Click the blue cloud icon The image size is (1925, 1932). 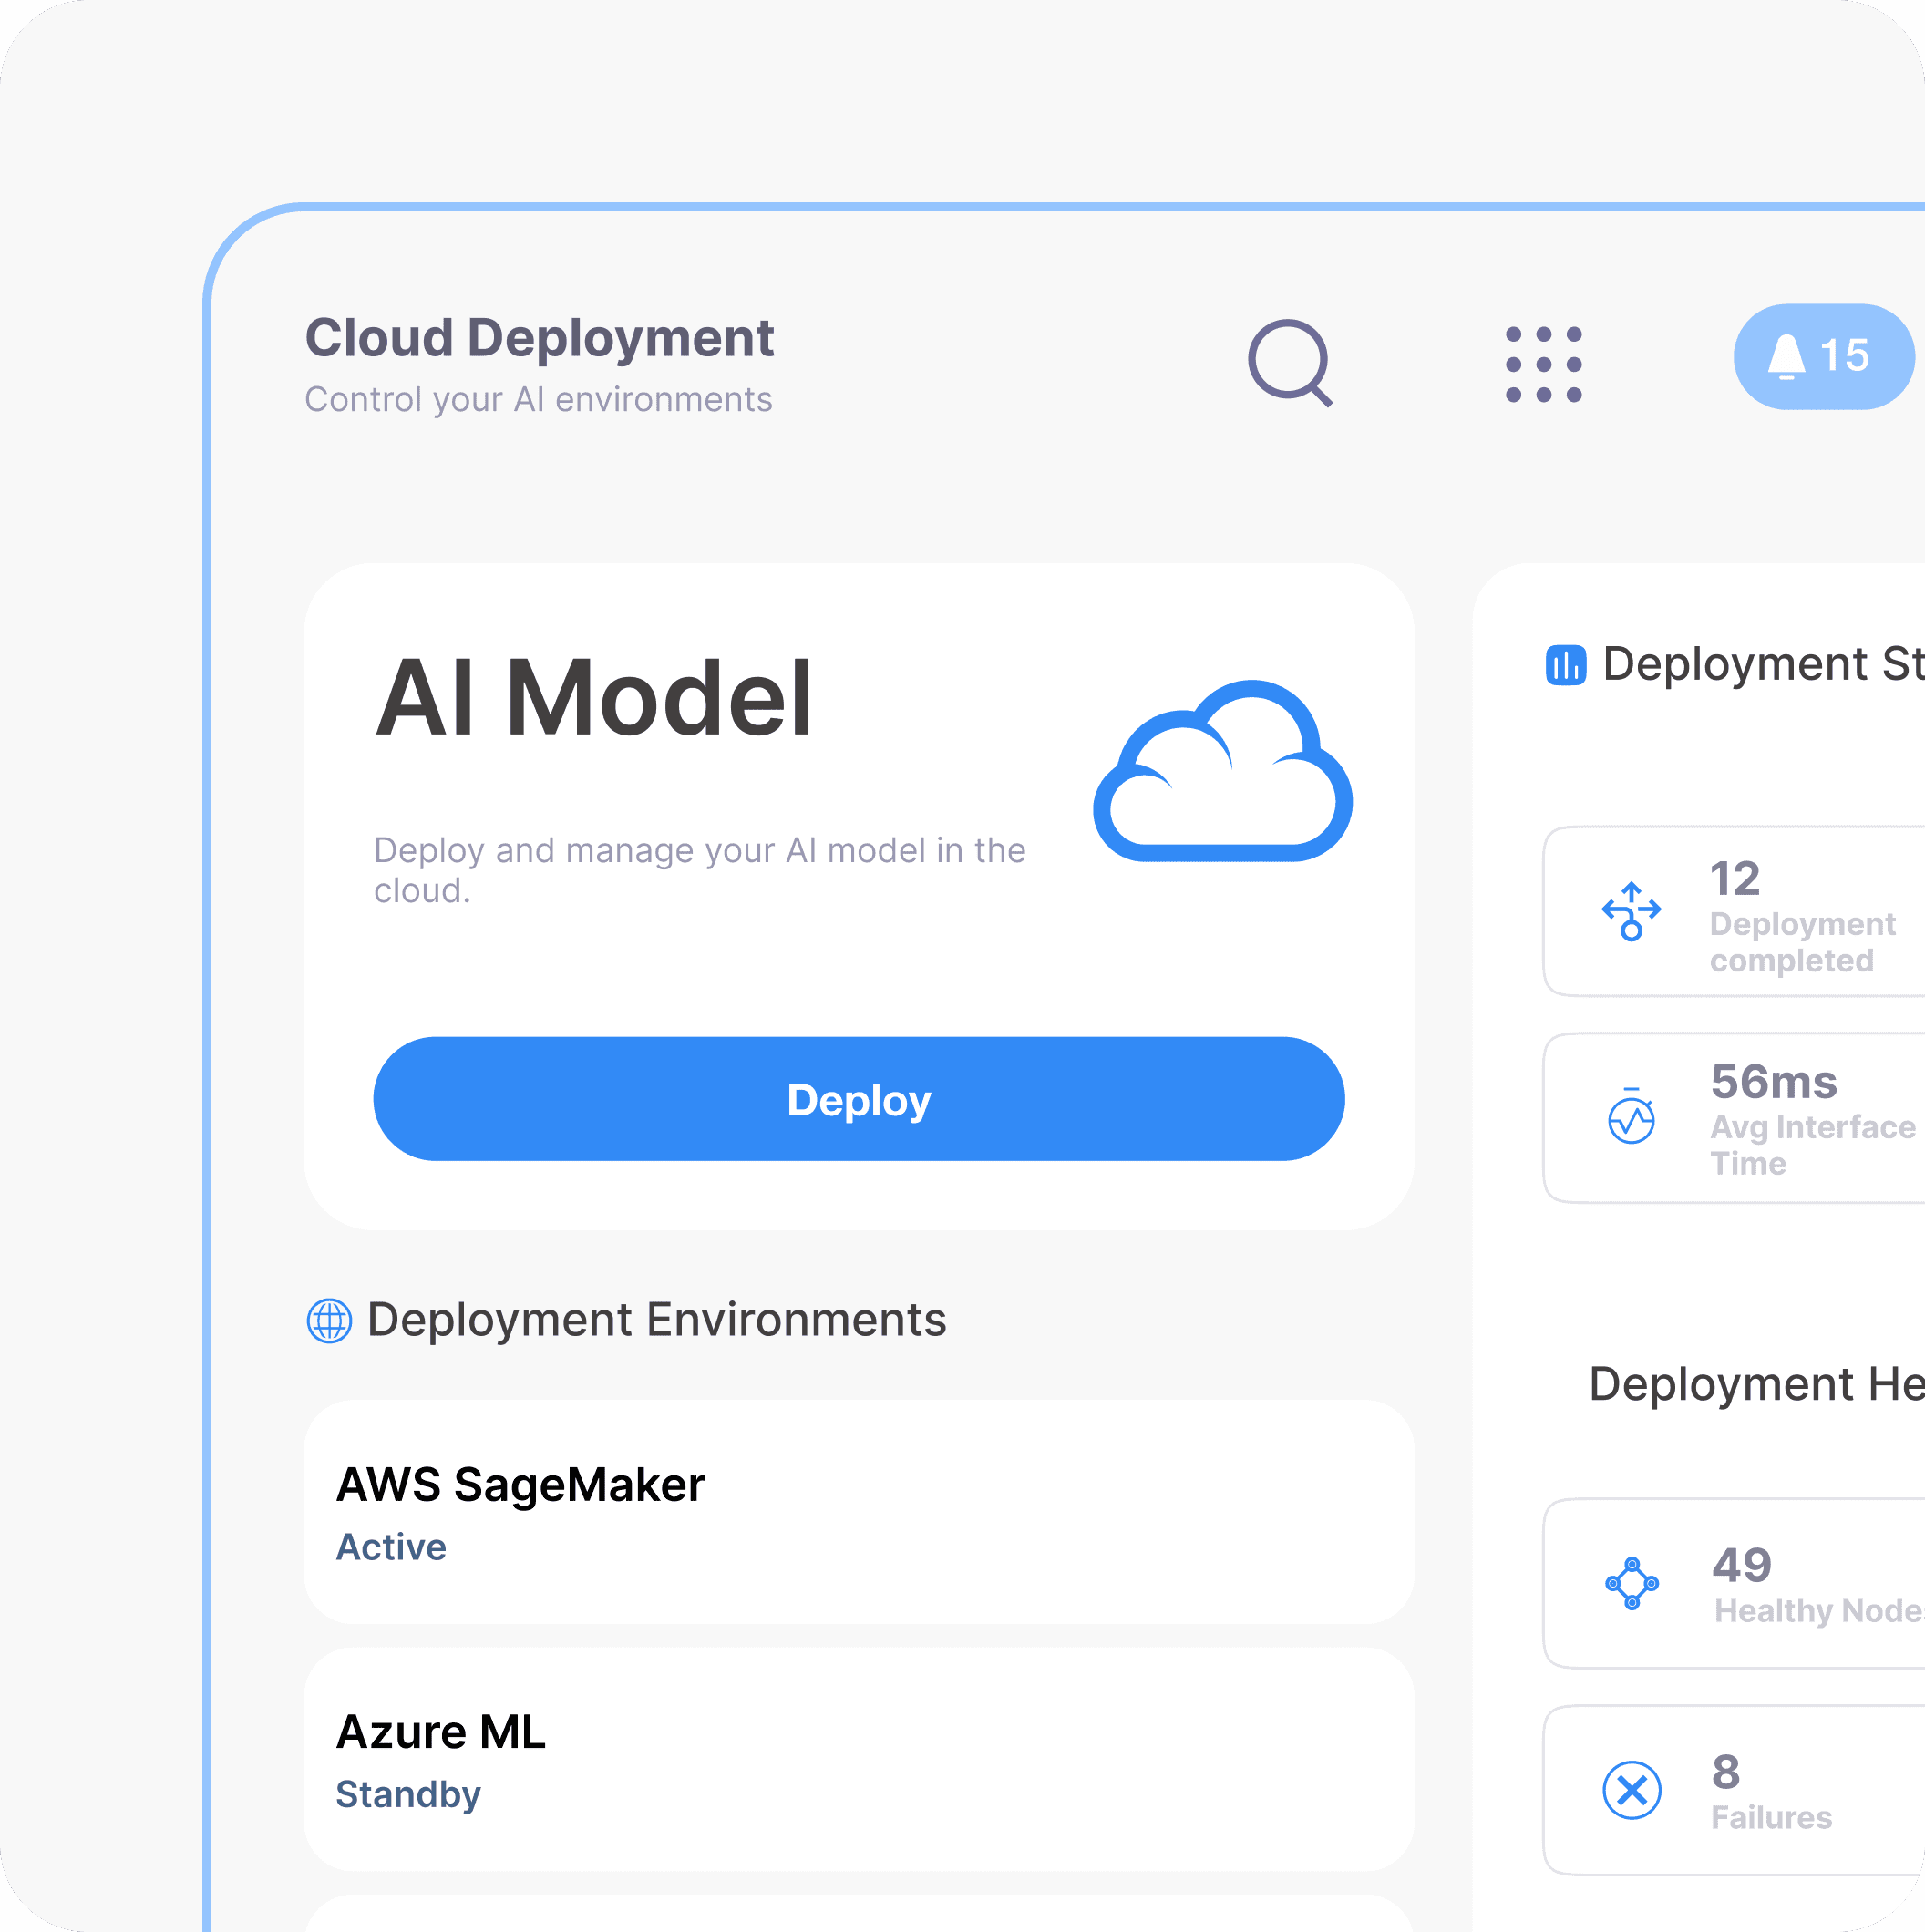pyautogui.click(x=1222, y=772)
